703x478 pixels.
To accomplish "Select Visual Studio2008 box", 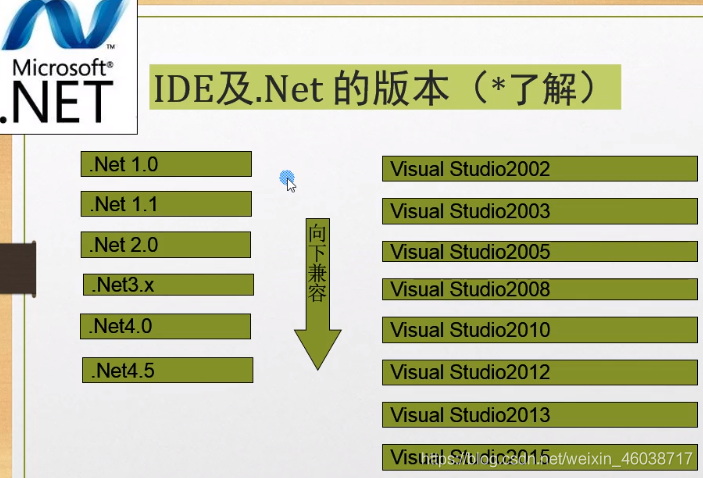I will (x=540, y=289).
